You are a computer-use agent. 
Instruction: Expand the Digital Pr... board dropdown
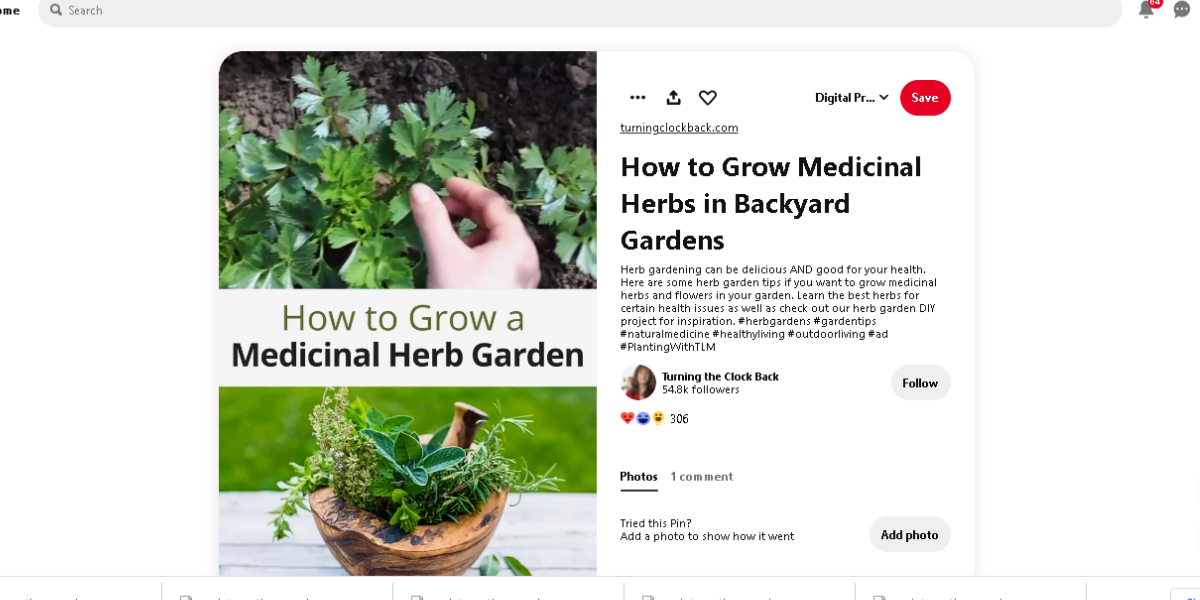(851, 98)
